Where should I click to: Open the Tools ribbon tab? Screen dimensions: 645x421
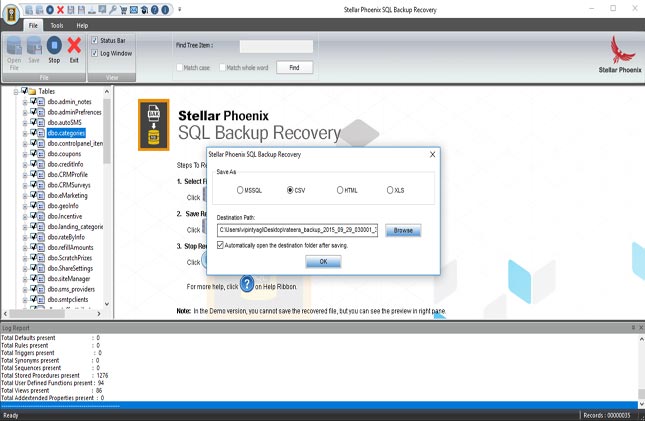click(x=57, y=25)
